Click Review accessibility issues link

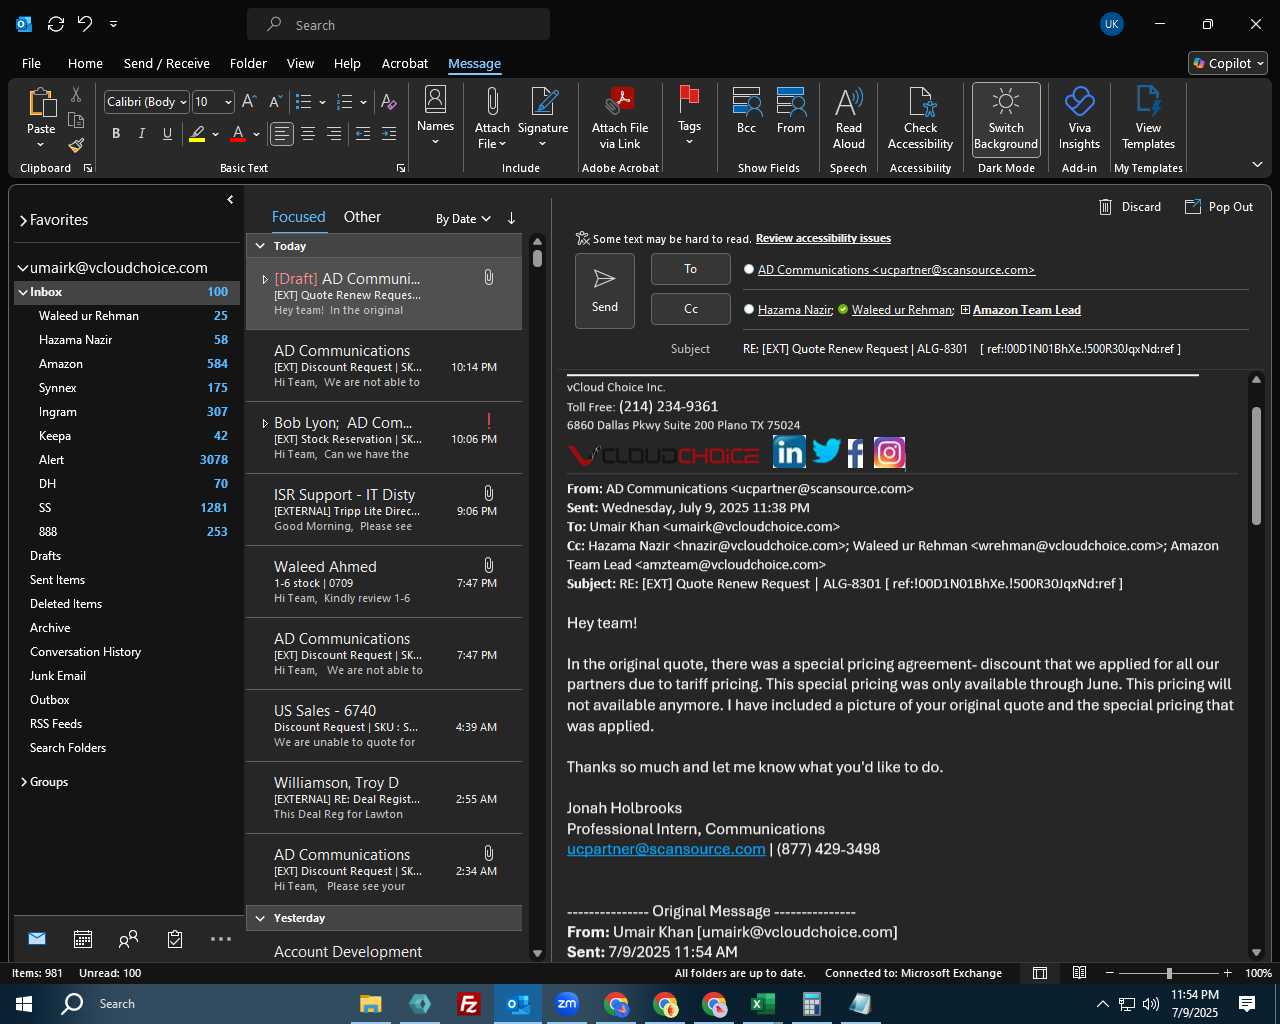click(823, 238)
